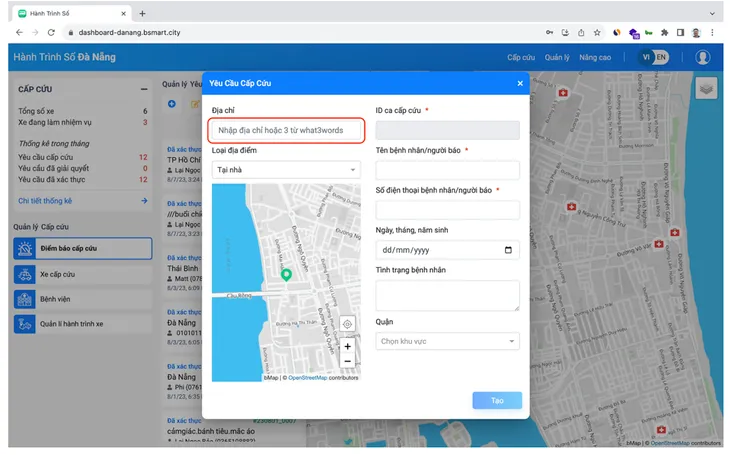Click the Tạo button
Screen dimensions: 730x455
[497, 401]
